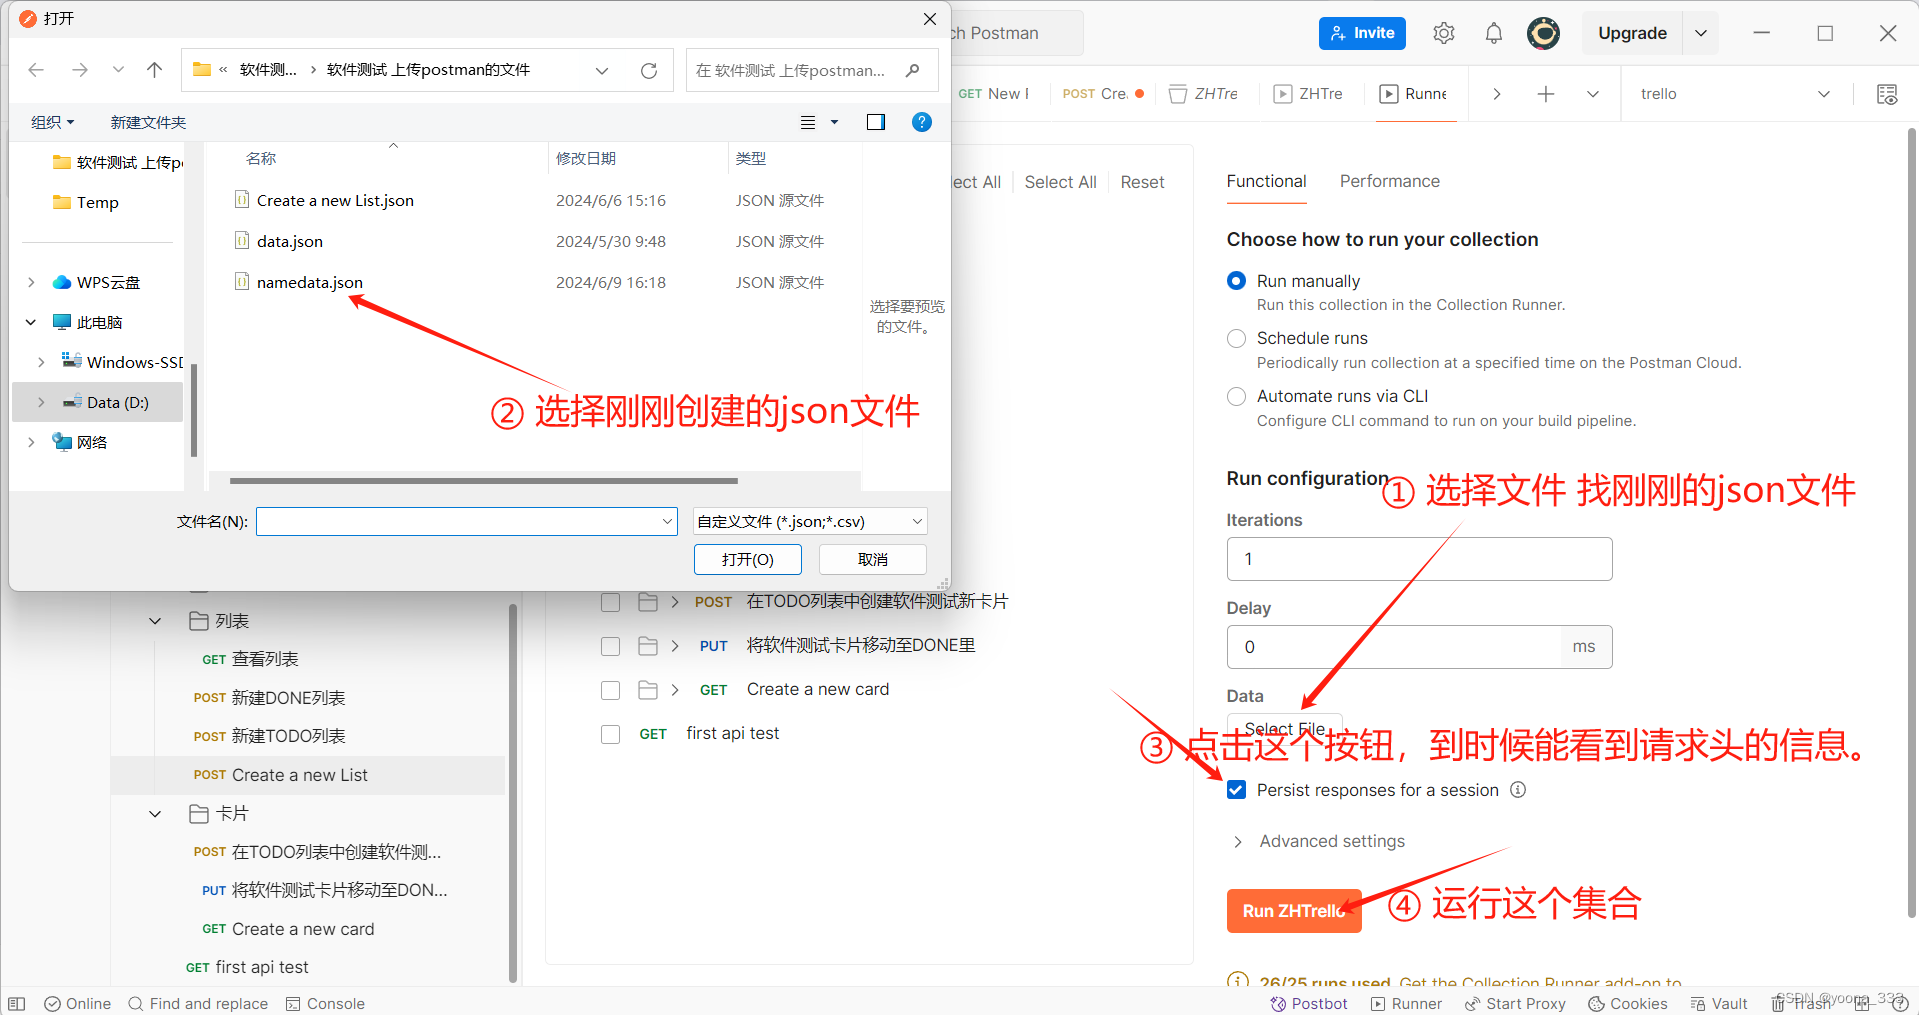The image size is (1919, 1015).
Task: Select Run manually option
Action: pyautogui.click(x=1236, y=281)
